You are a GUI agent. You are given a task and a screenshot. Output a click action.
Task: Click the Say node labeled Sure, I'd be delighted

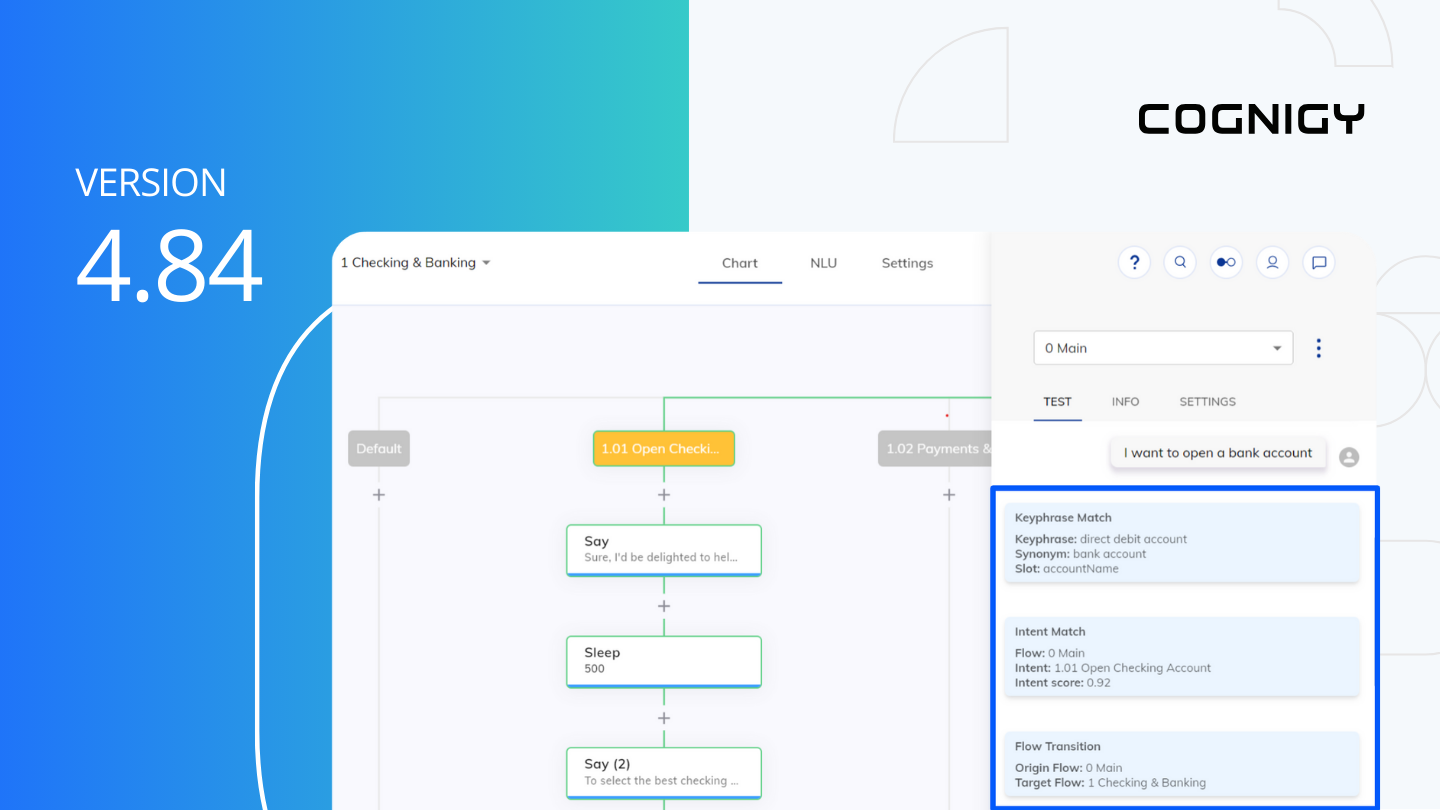click(x=663, y=550)
